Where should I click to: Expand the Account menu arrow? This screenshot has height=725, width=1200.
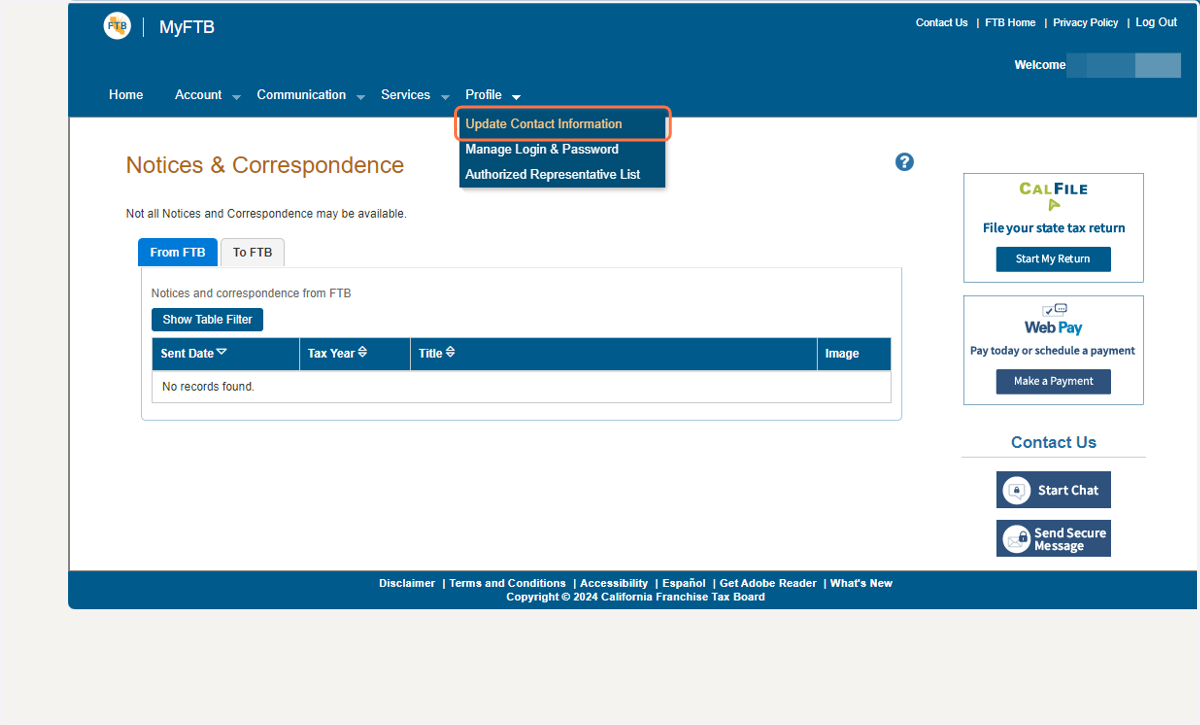click(x=236, y=97)
